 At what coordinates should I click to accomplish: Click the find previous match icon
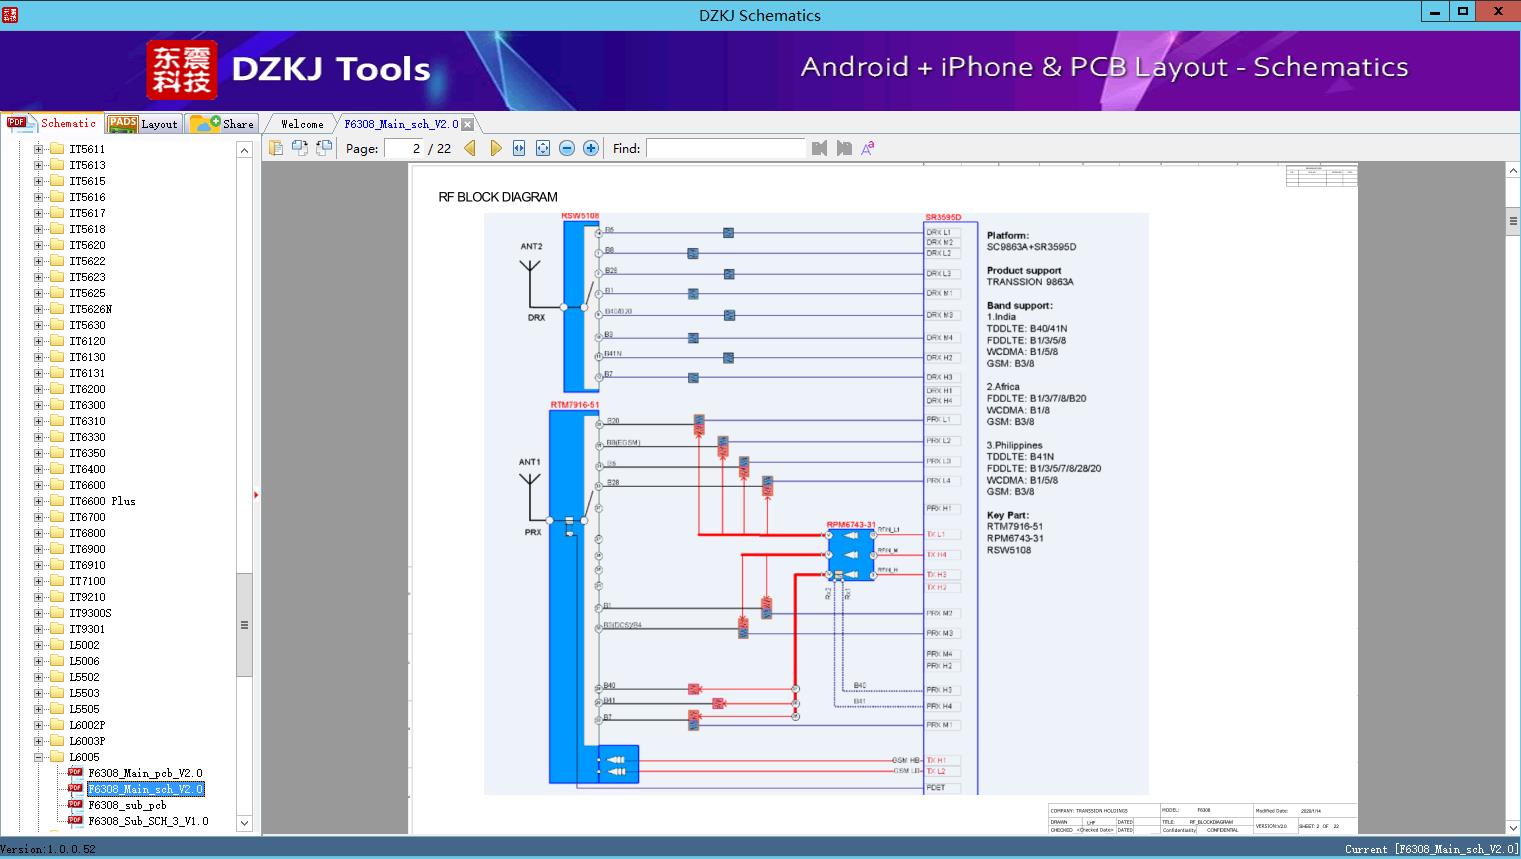tap(820, 148)
